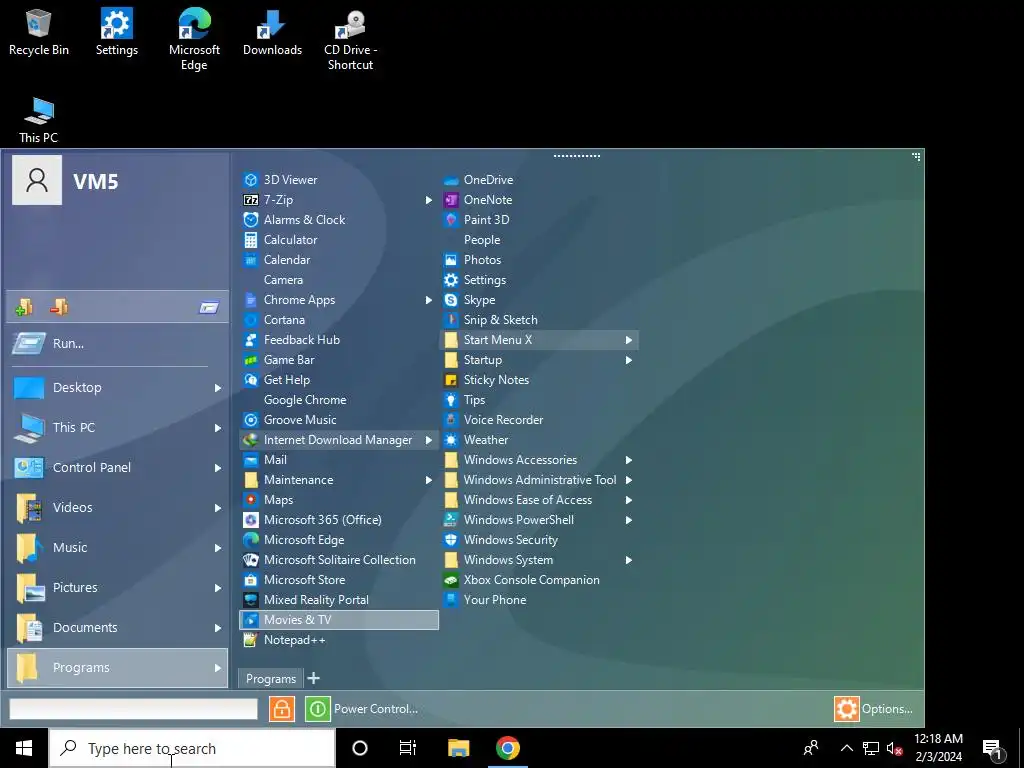Viewport: 1024px width, 768px height.
Task: Open Movies & TV
Action: tap(339, 620)
